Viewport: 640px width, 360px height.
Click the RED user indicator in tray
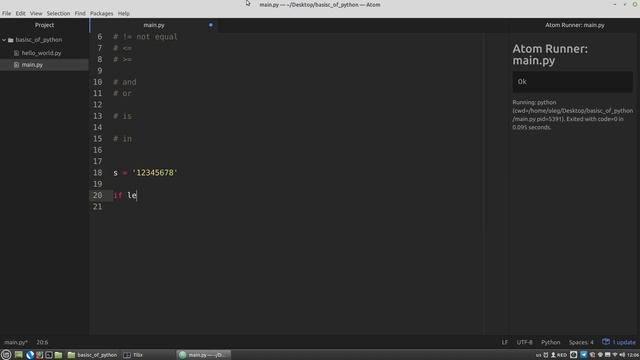pos(559,355)
